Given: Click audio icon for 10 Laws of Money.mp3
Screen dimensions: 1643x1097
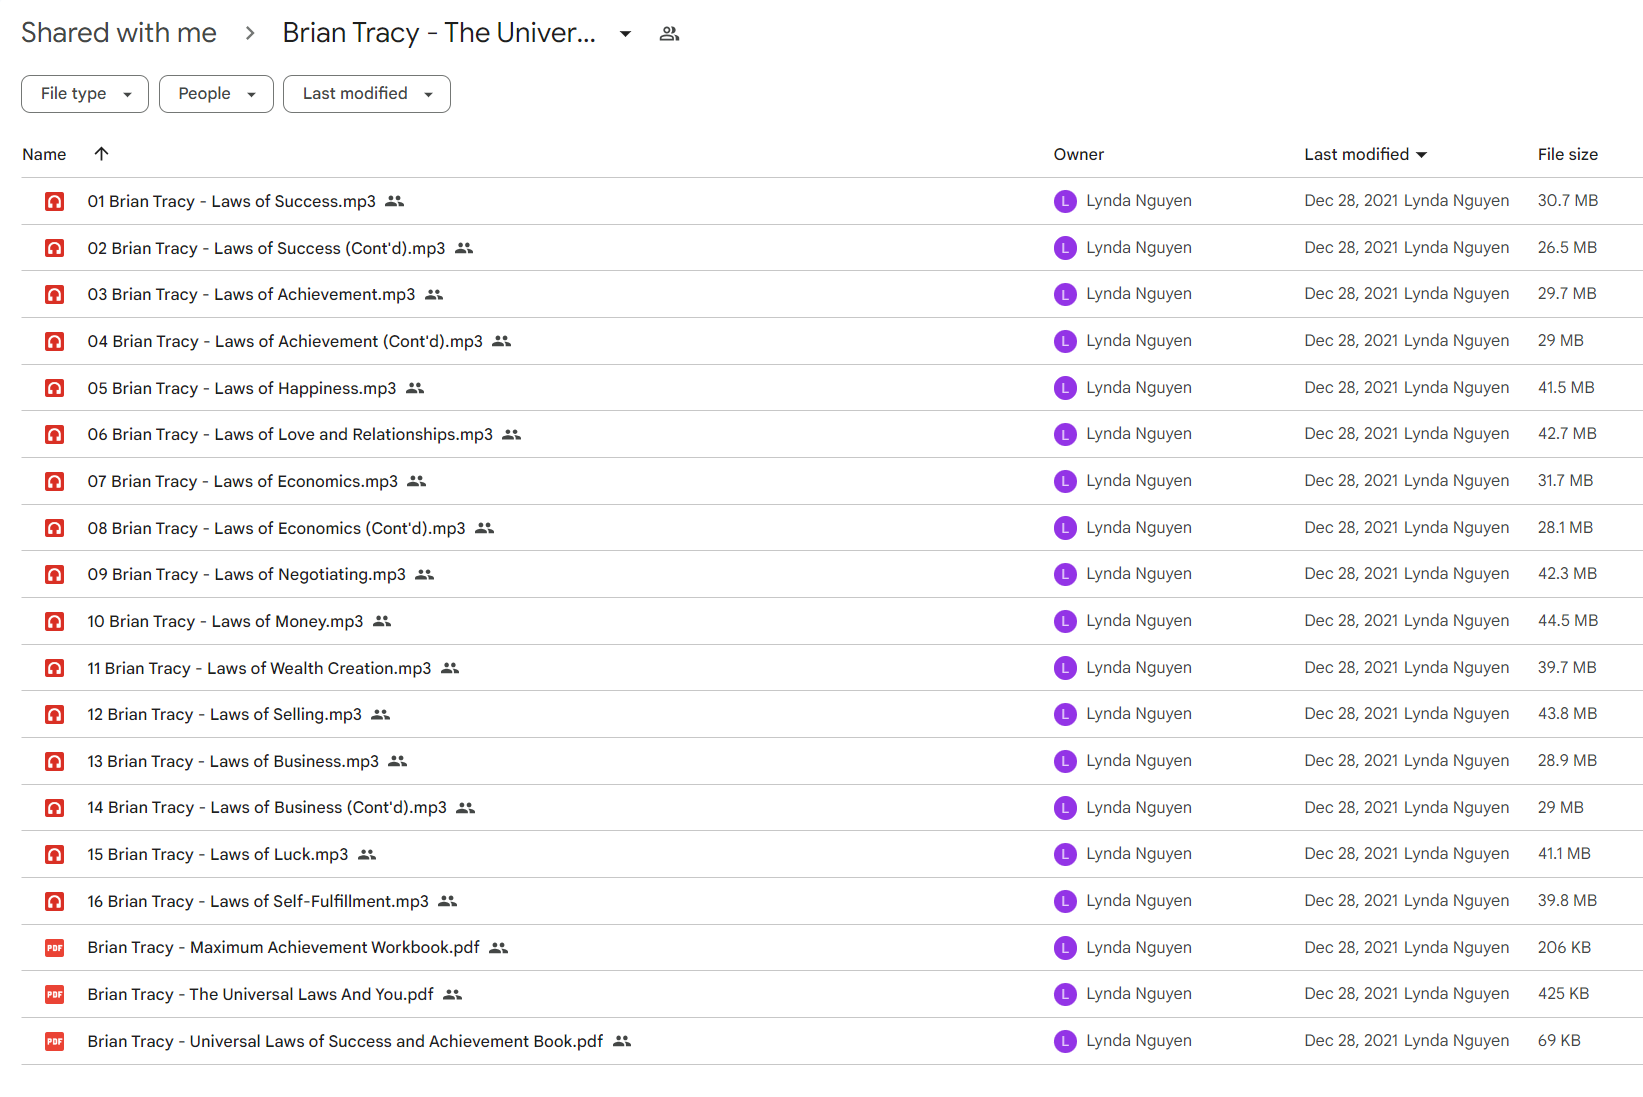Looking at the screenshot, I should (x=55, y=621).
